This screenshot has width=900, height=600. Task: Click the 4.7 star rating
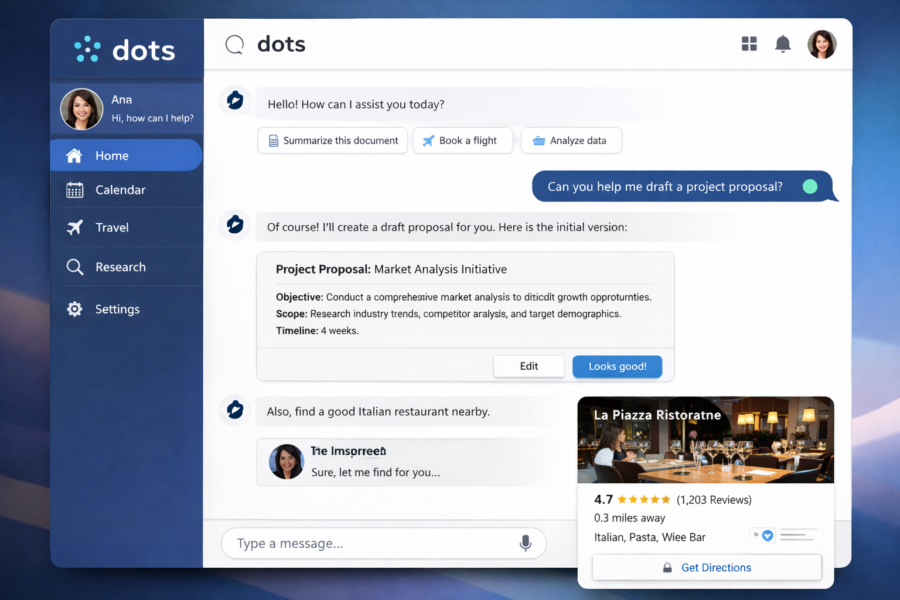632,500
